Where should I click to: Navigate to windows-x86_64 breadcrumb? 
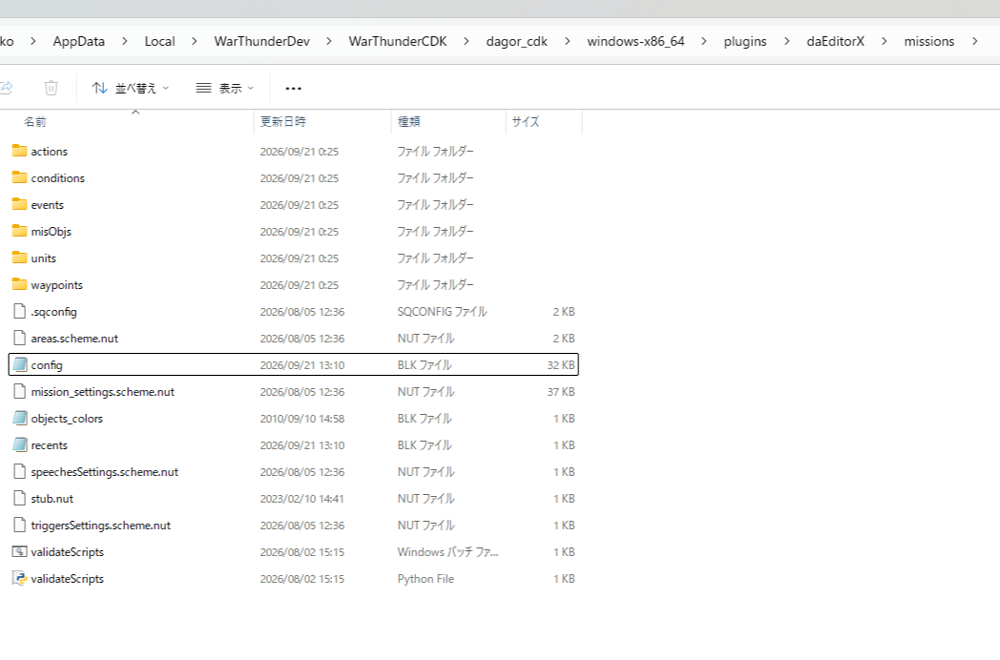(x=635, y=41)
